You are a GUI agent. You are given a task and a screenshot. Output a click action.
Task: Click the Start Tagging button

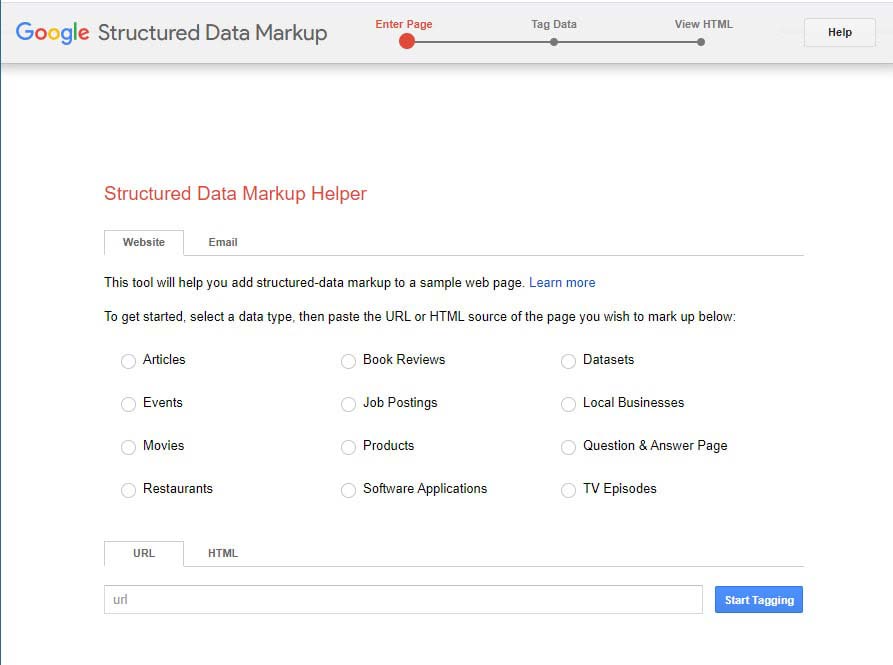coord(758,599)
